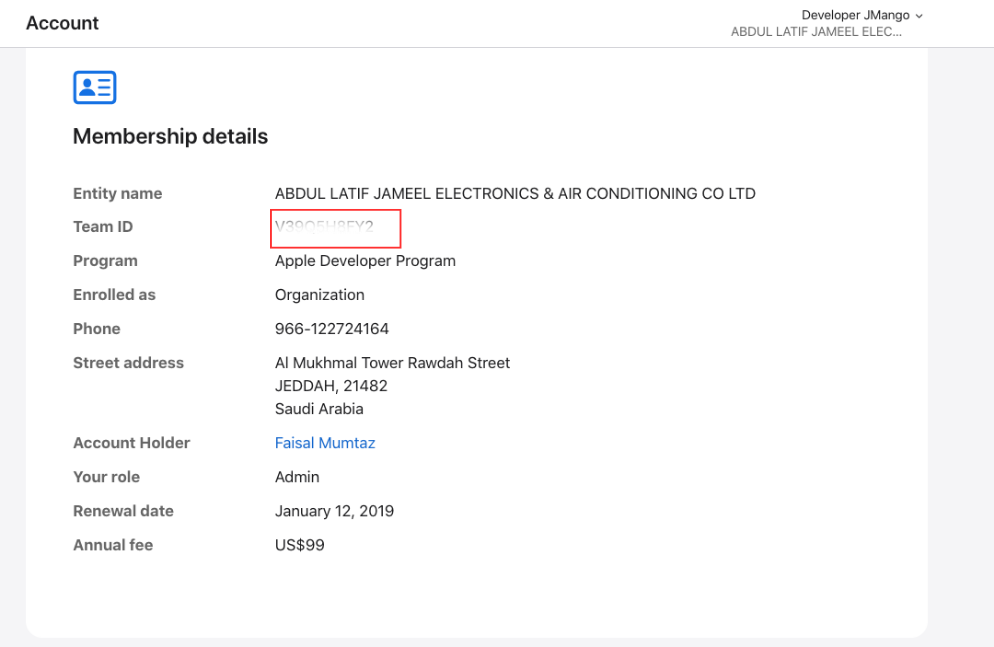The image size is (994, 647).
Task: Click the ABDUL LATIF JAMEEL ELEC... team subtitle
Action: pos(816,32)
